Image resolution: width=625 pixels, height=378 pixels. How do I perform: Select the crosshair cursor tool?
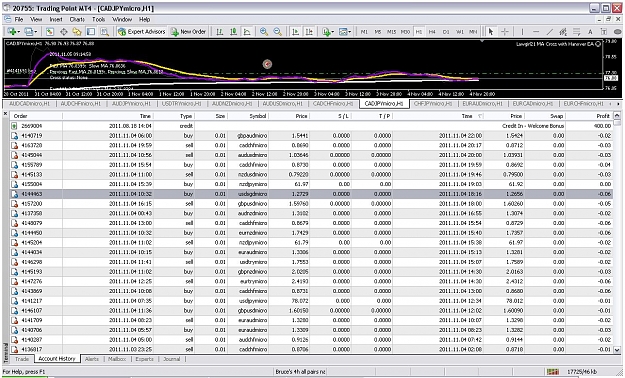tap(505, 32)
